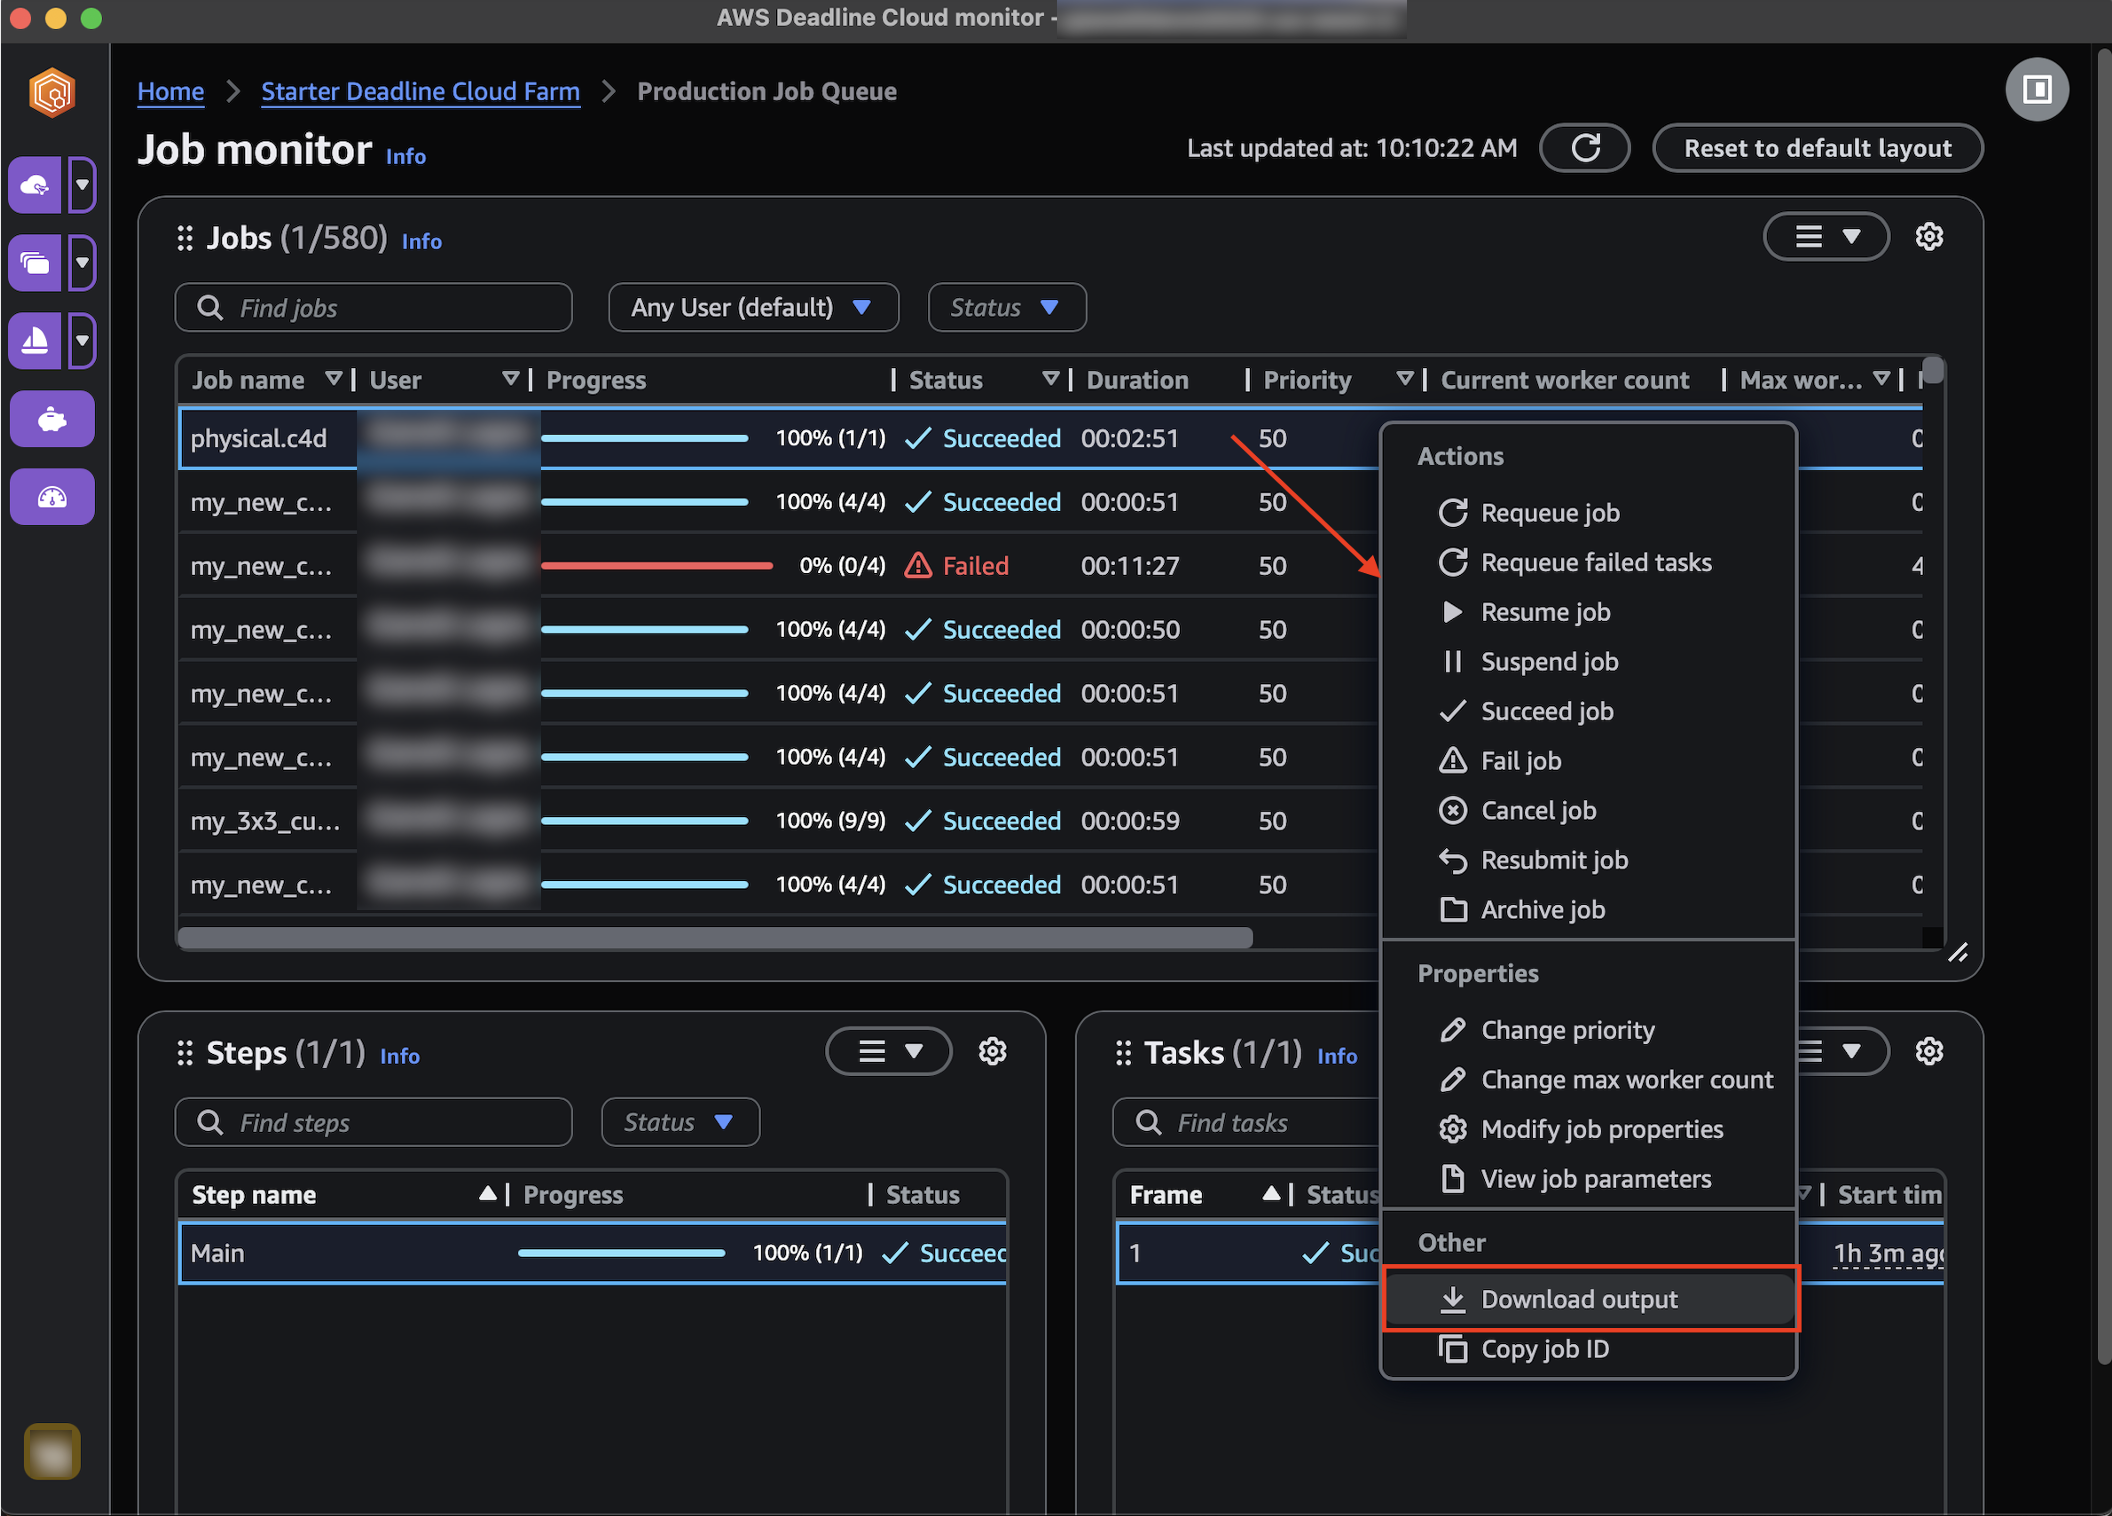Choose Requeue failed tasks menu item
The height and width of the screenshot is (1516, 2112).
[x=1595, y=563]
